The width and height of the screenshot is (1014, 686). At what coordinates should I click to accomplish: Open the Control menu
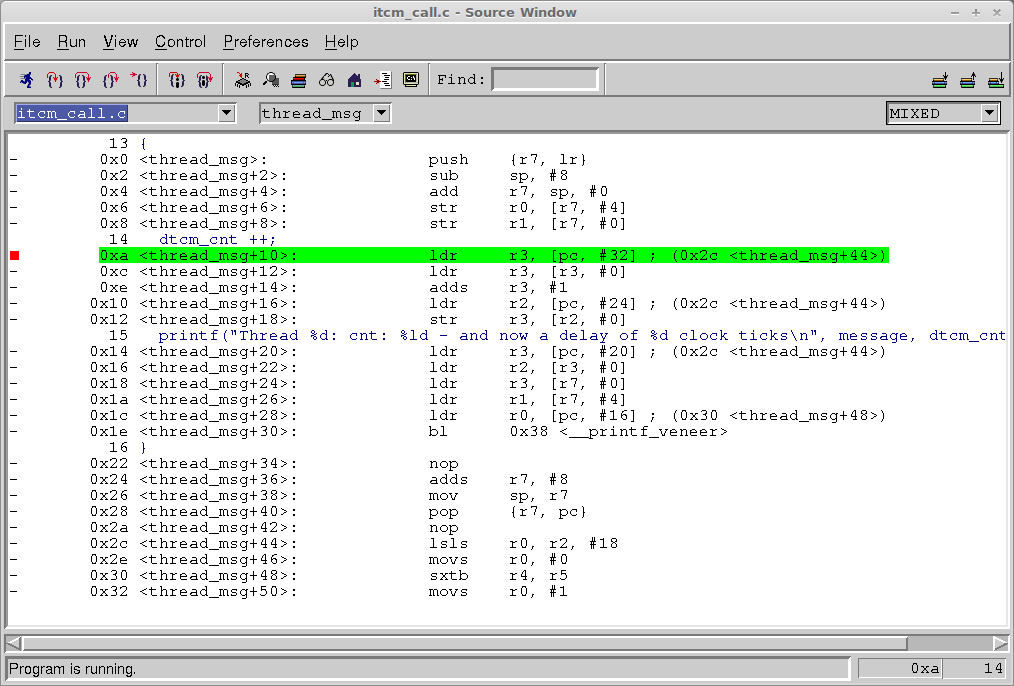point(180,42)
